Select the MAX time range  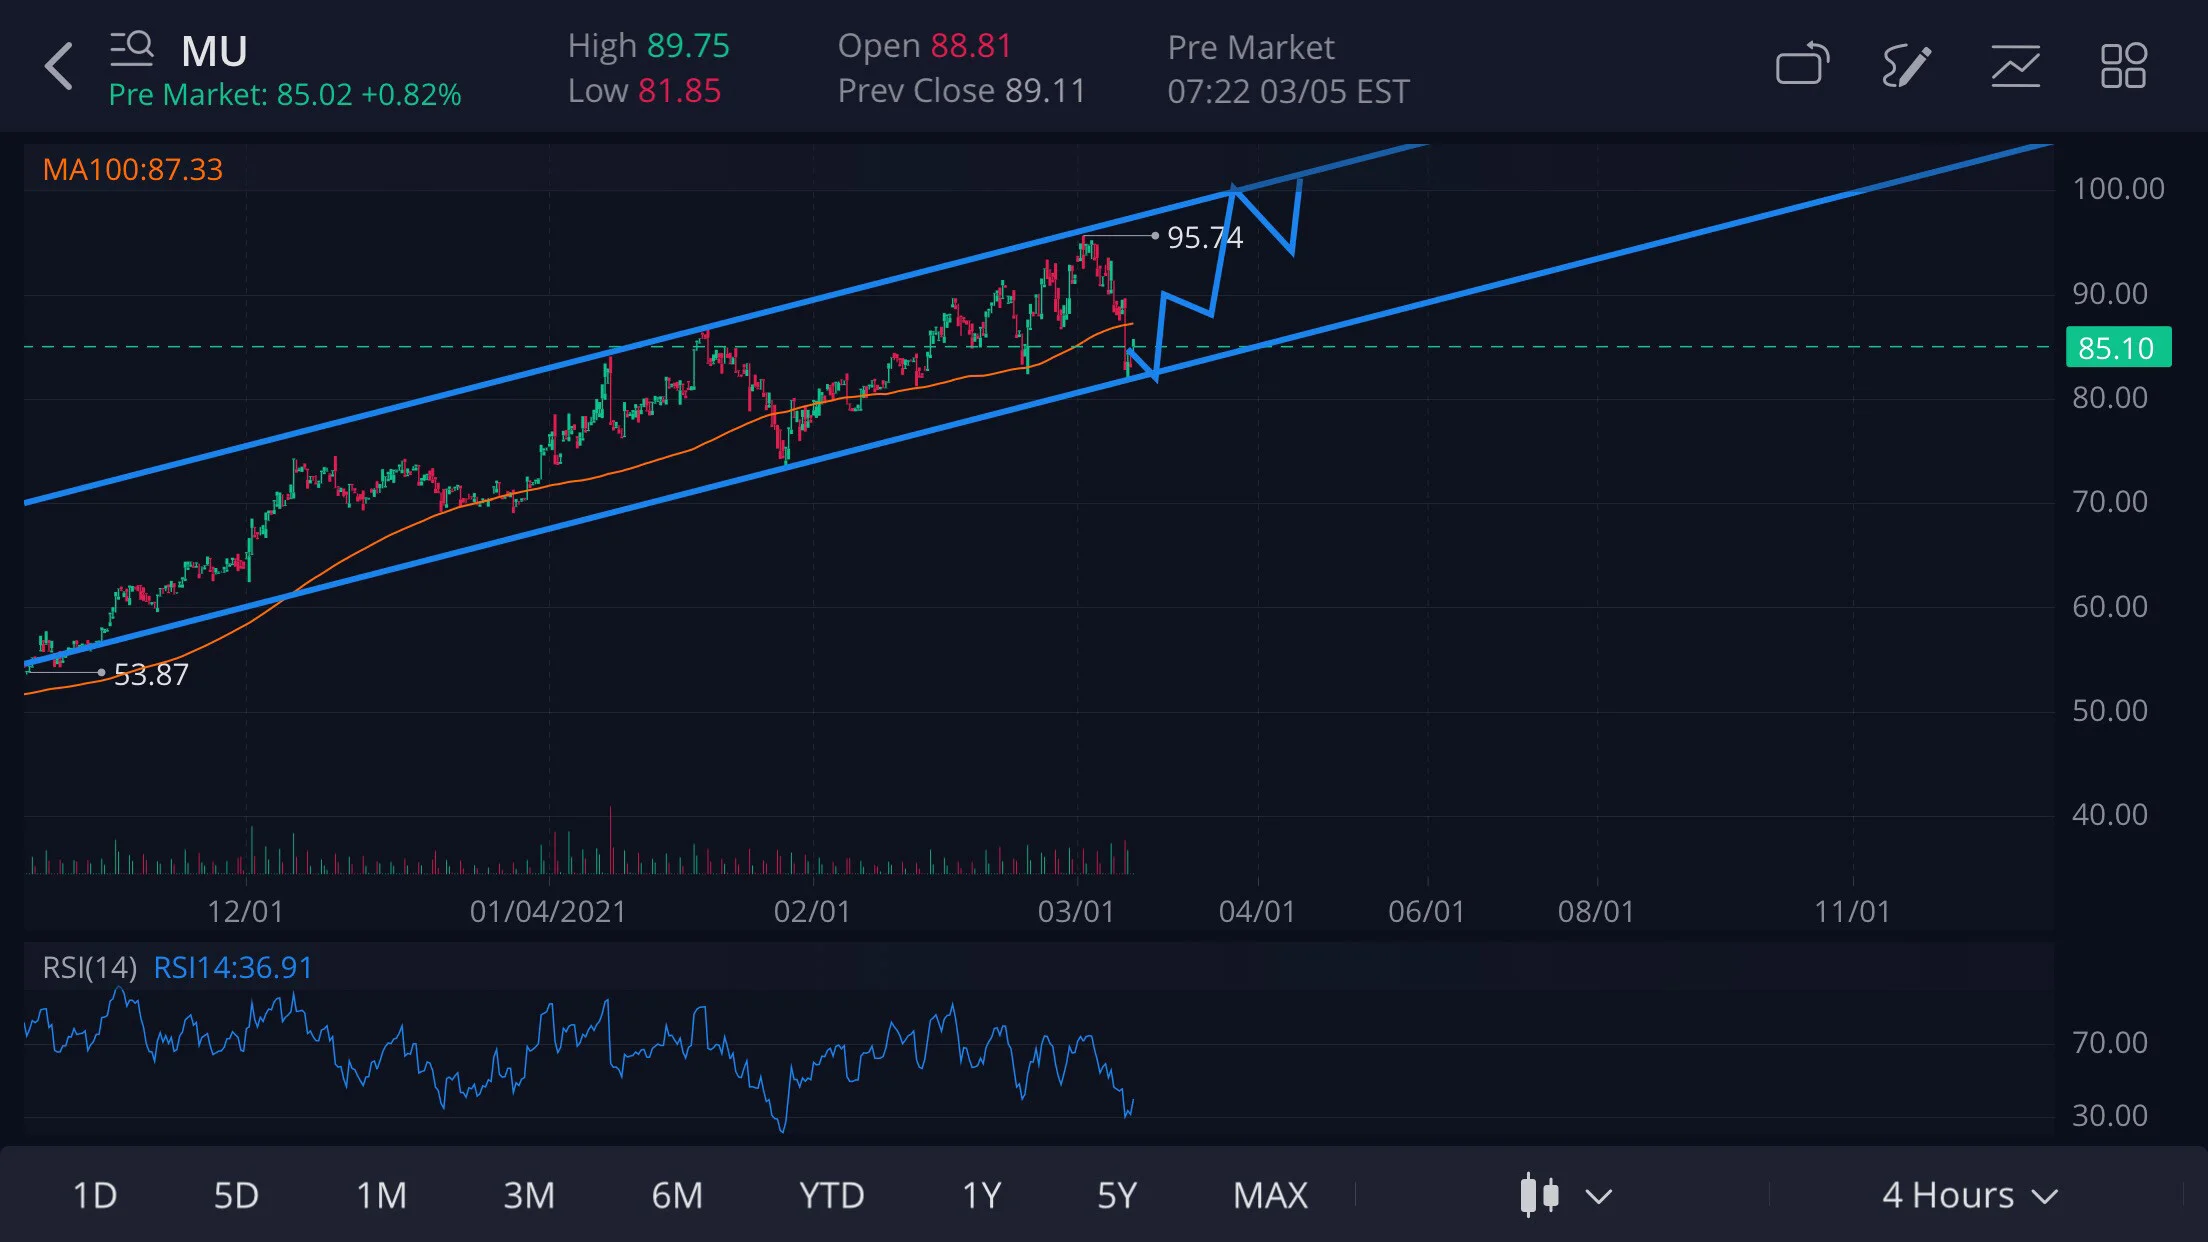[1270, 1195]
